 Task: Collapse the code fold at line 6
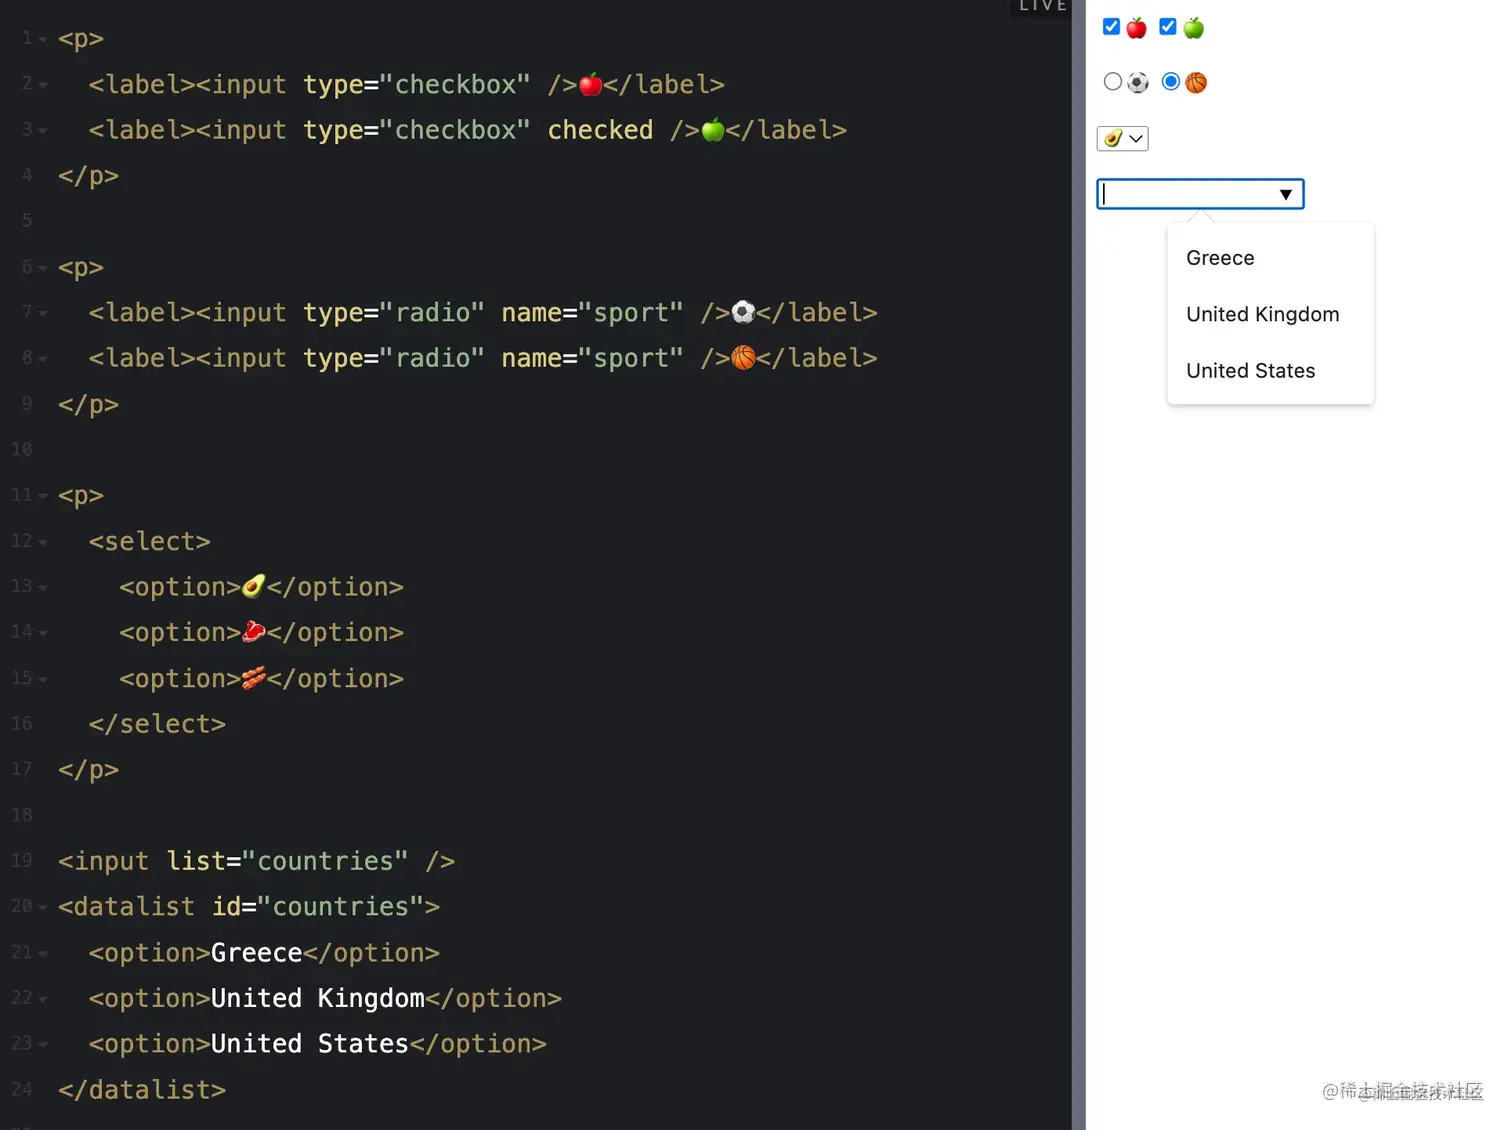43,269
